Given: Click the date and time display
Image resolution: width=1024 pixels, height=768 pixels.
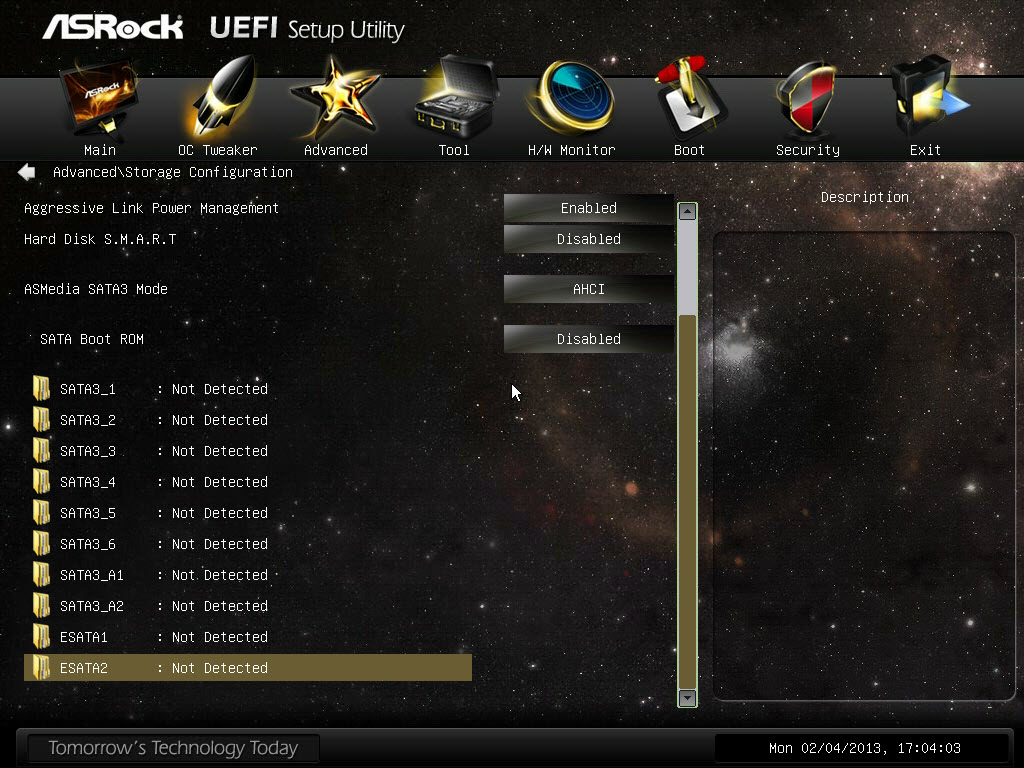Looking at the screenshot, I should [x=865, y=748].
